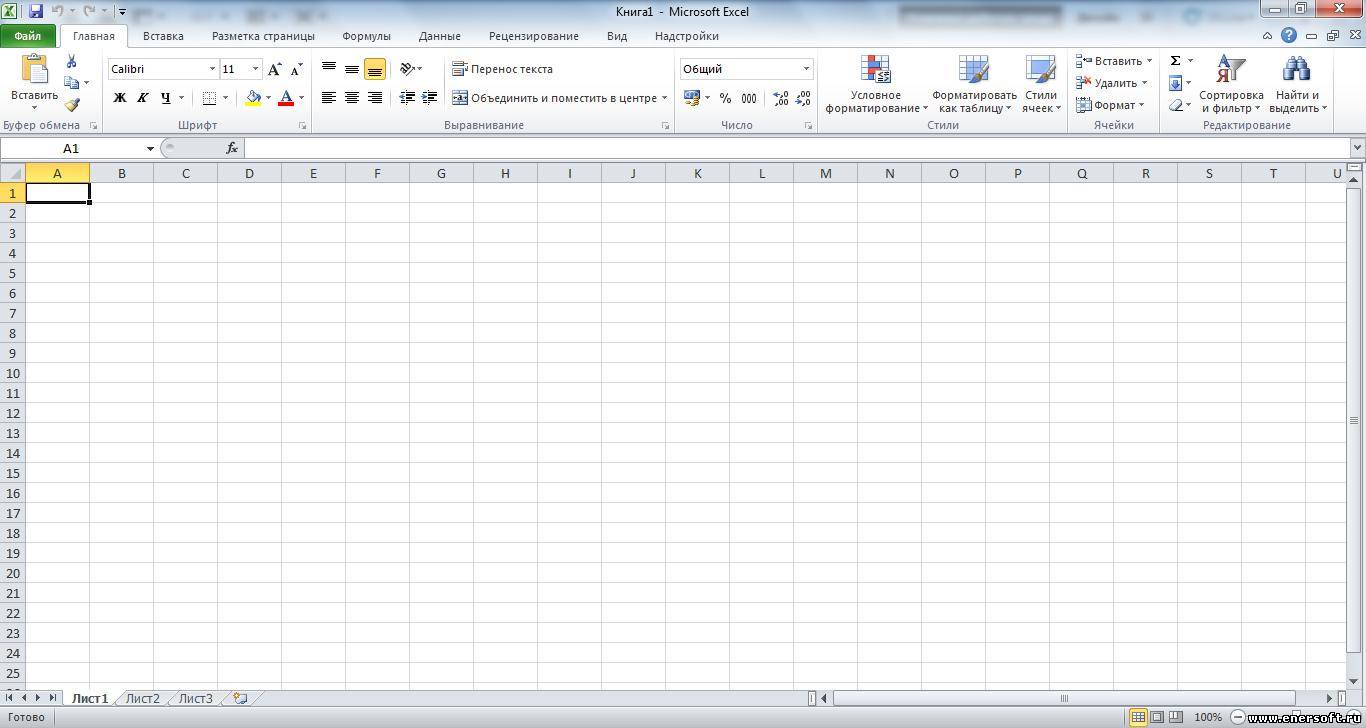Toggle bottom vertical align (highlighted)

(x=375, y=69)
